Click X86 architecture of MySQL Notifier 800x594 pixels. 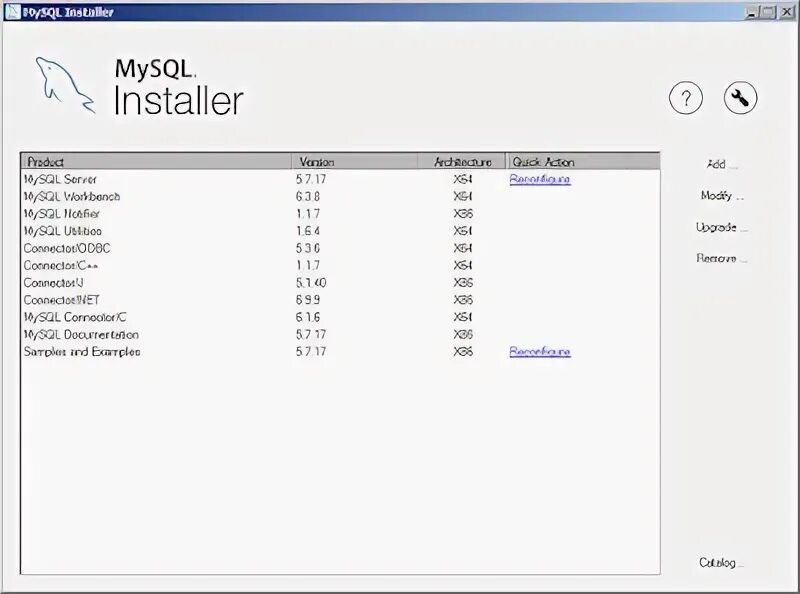pyautogui.click(x=463, y=214)
